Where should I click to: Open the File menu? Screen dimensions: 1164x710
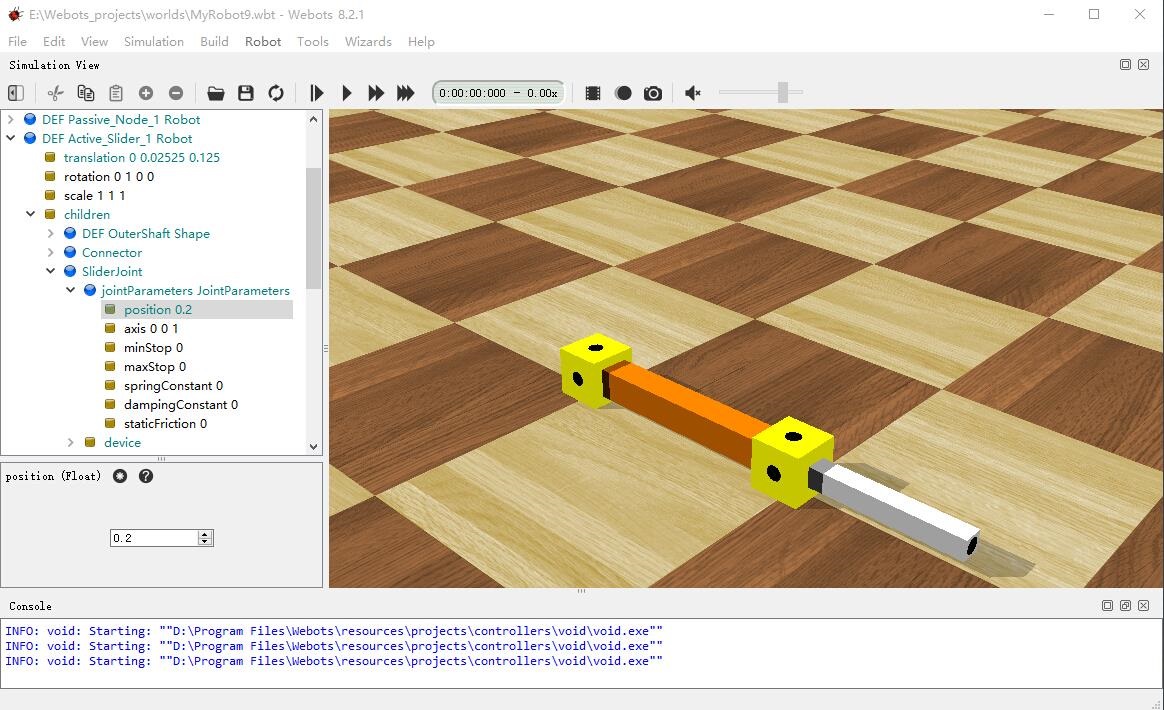(x=17, y=42)
